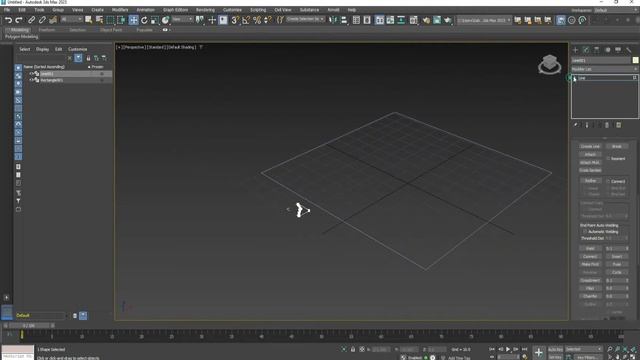Open the File menu

(7, 10)
